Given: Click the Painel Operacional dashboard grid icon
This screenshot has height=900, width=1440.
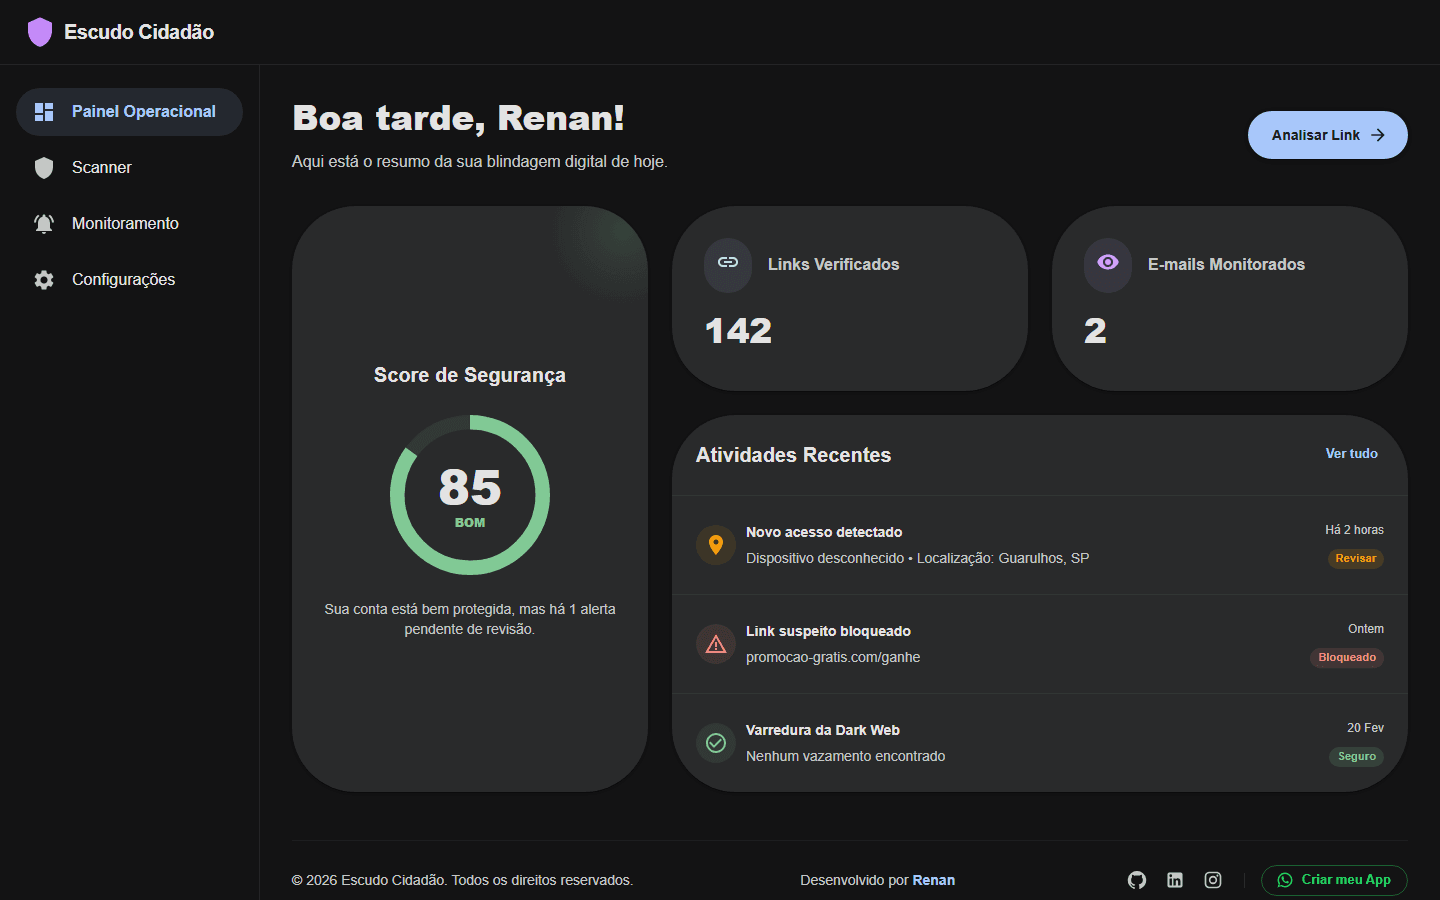Looking at the screenshot, I should [x=44, y=112].
